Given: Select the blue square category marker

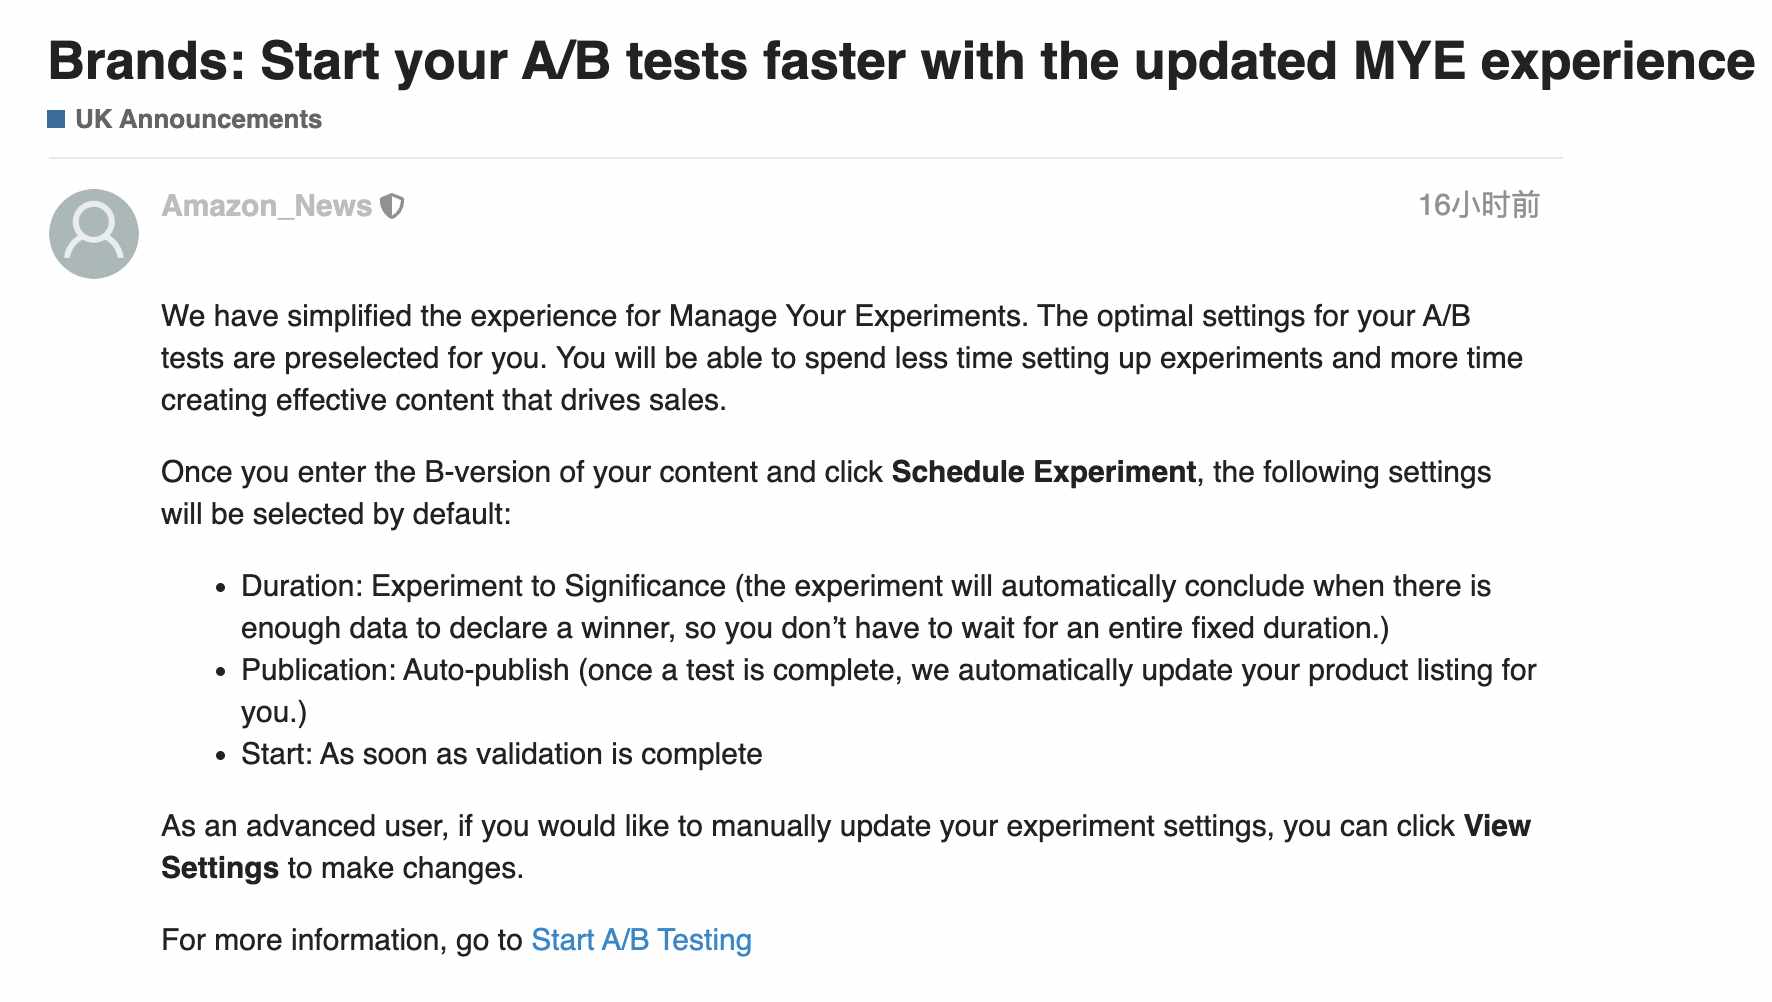Looking at the screenshot, I should 56,120.
